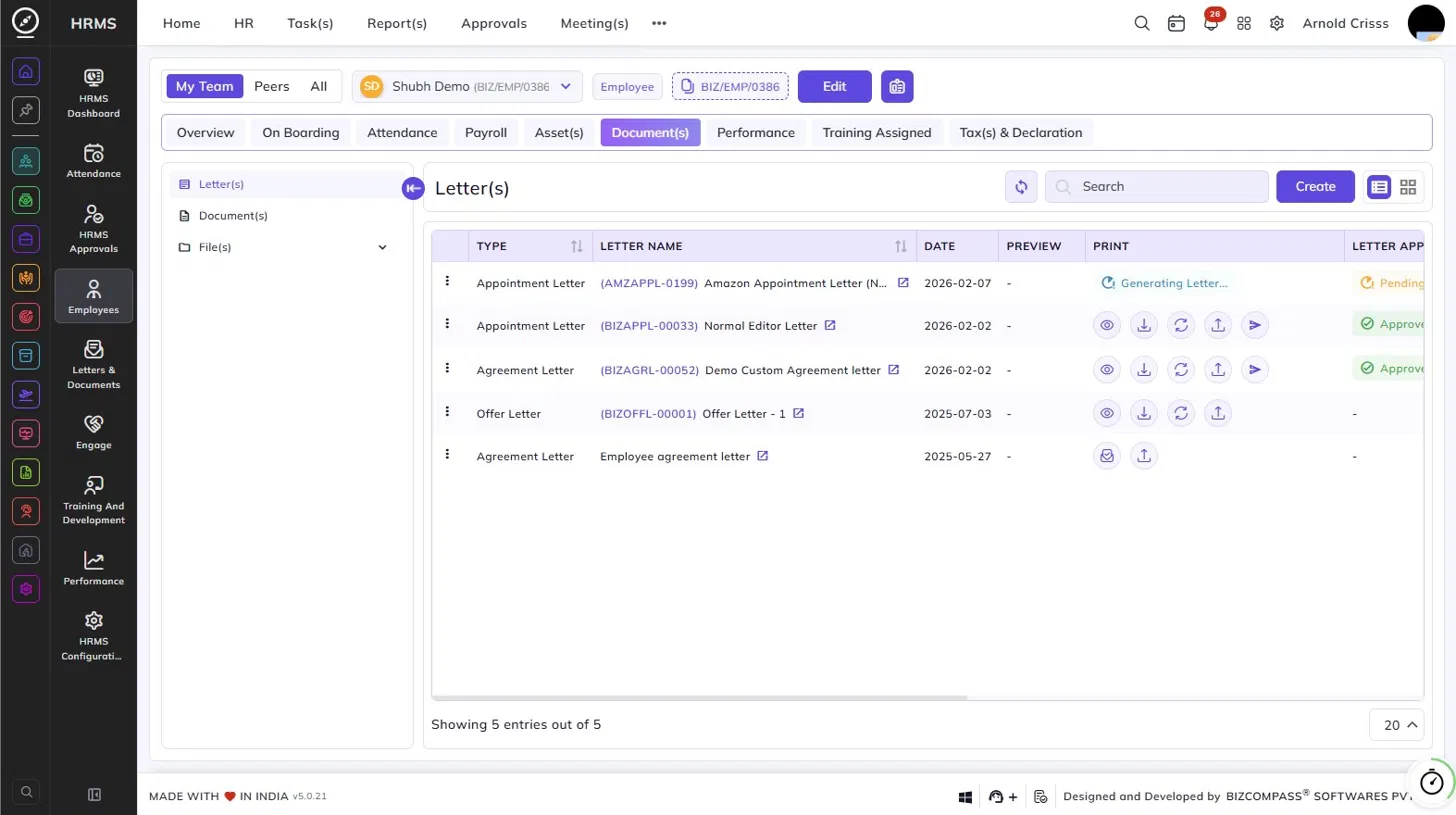
Task: Open the more options ellipsis after Meeting(s)
Action: point(658,23)
